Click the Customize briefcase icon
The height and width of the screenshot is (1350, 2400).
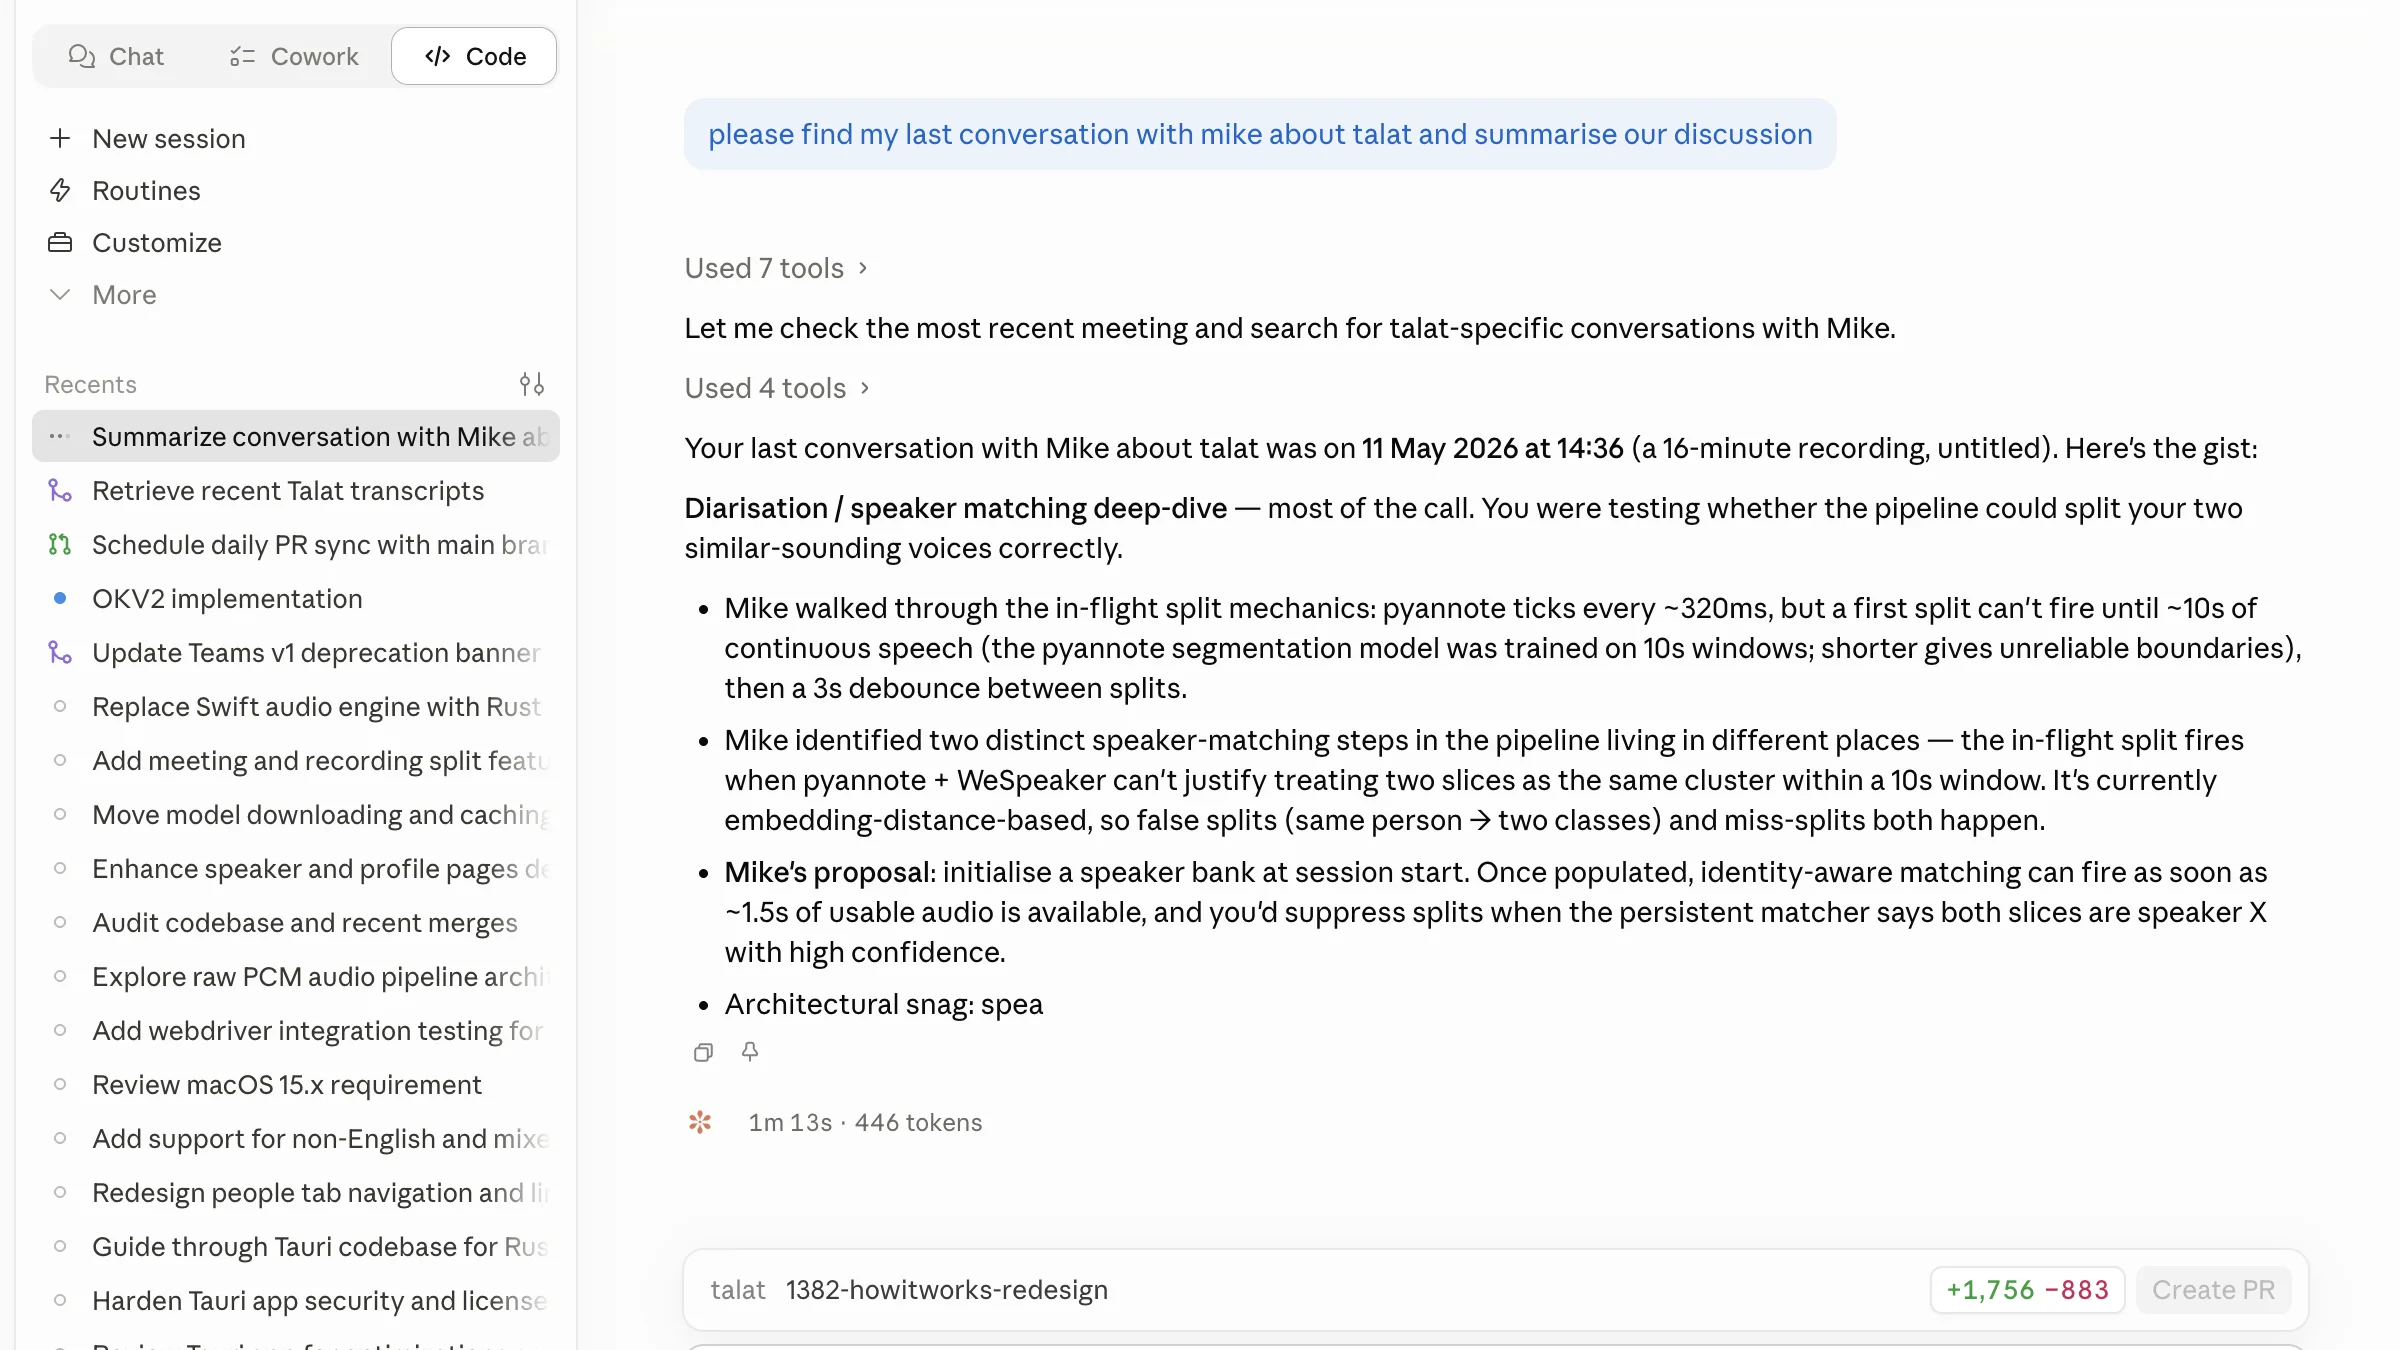pyautogui.click(x=60, y=242)
